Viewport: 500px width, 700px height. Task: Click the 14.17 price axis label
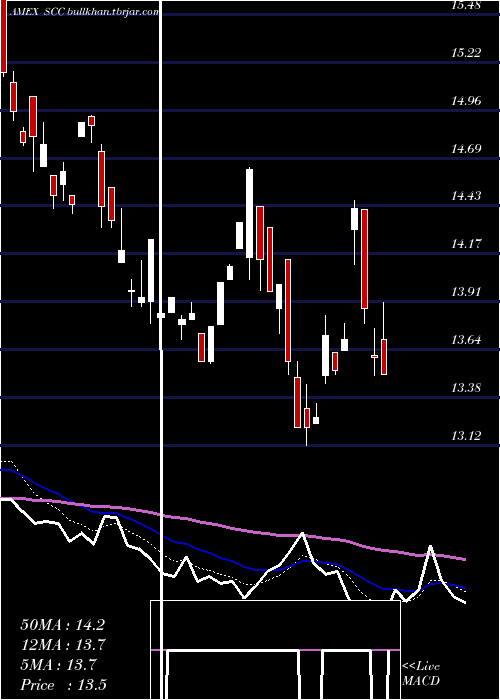pyautogui.click(x=466, y=244)
